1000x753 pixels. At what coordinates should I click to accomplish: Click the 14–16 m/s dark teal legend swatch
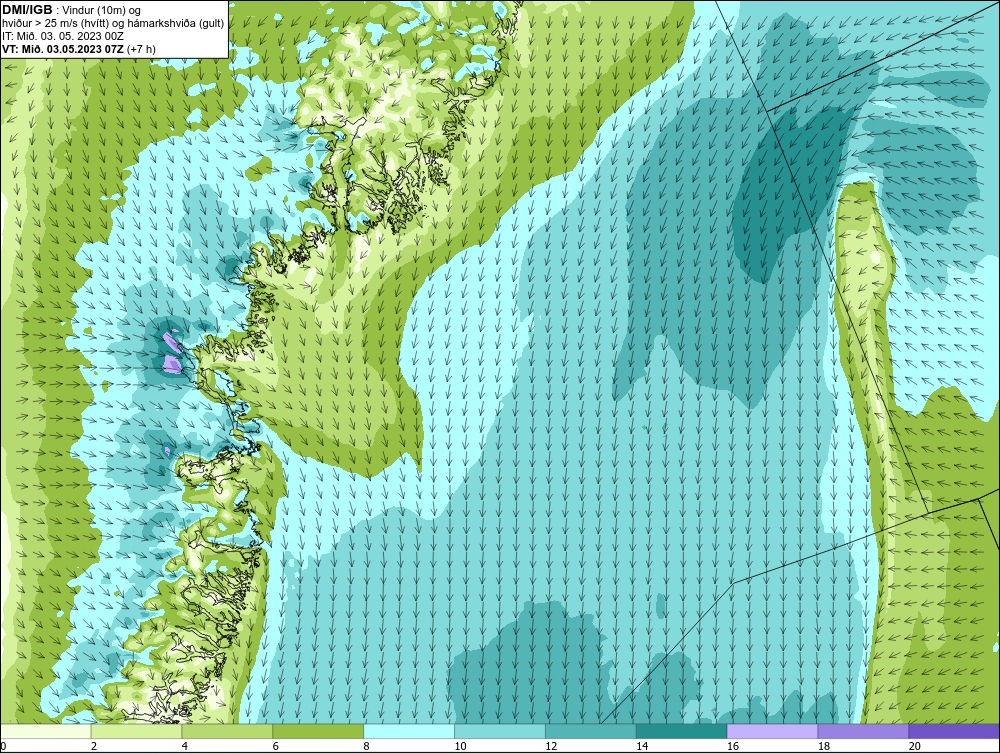point(682,731)
